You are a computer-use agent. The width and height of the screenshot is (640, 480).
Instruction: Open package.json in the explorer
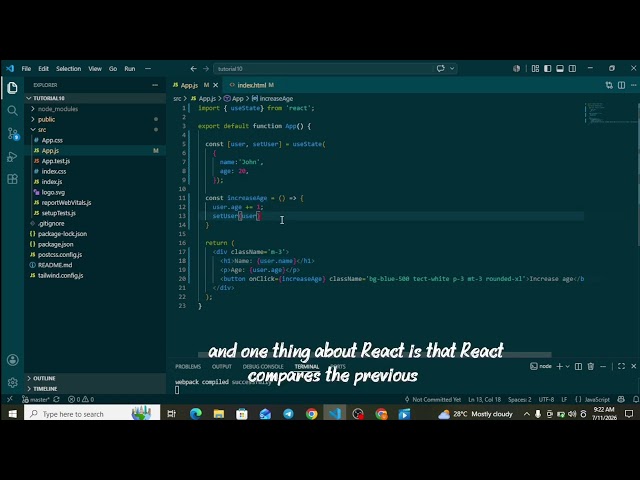95,244
